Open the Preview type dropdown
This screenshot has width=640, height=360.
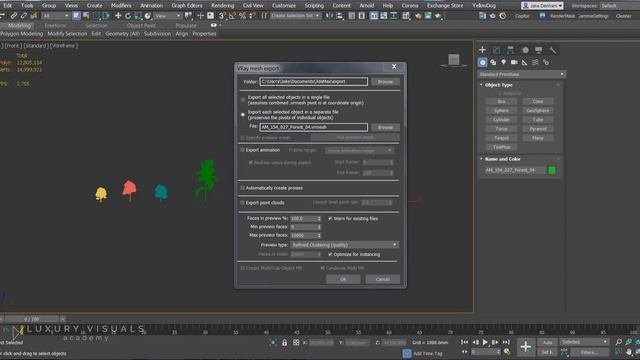point(344,245)
